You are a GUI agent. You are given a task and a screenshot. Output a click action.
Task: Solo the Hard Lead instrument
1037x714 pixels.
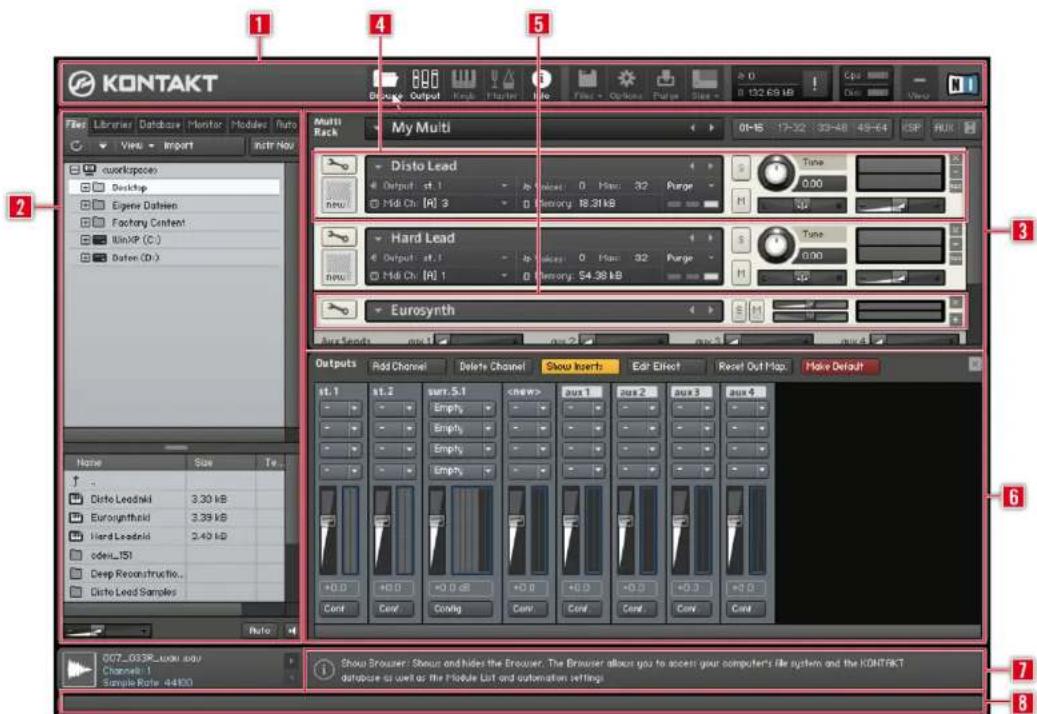click(741, 241)
